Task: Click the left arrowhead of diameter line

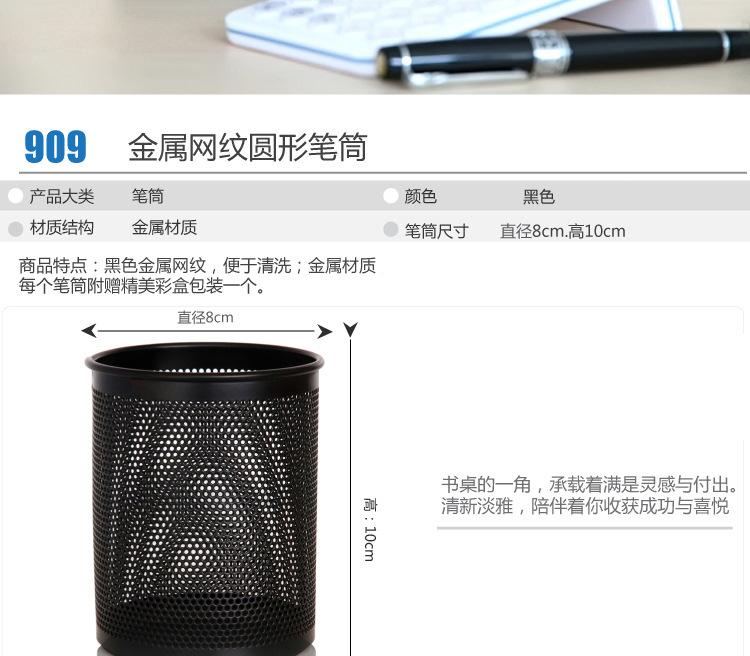Action: 89,331
